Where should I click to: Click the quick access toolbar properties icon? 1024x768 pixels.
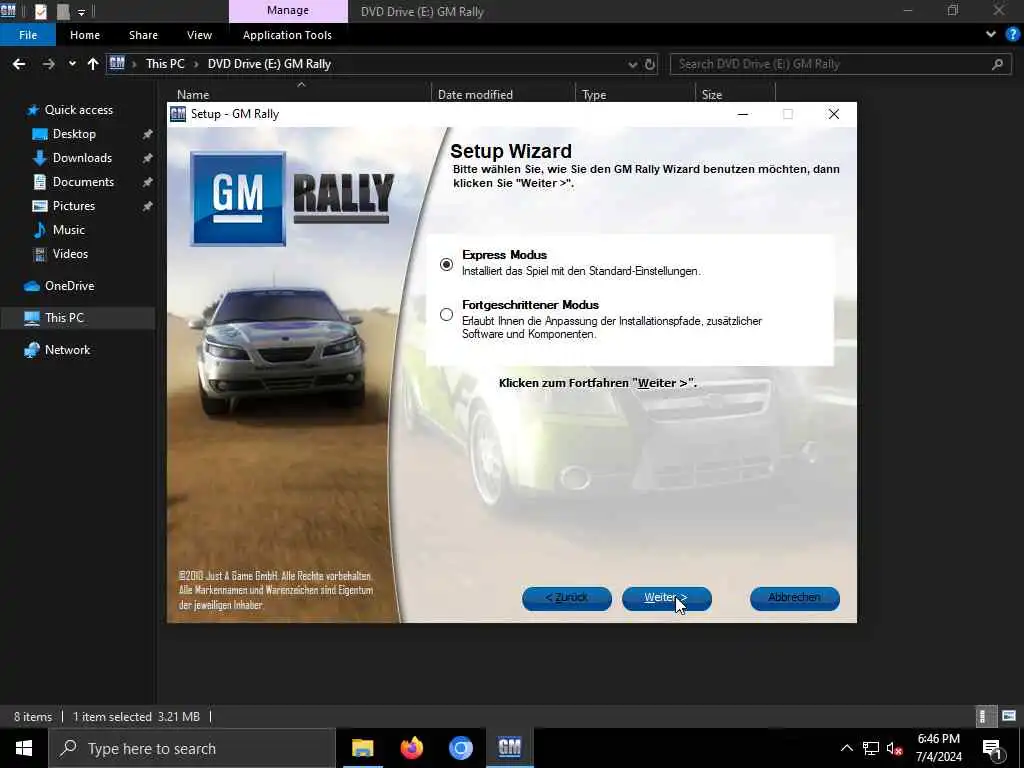(40, 11)
